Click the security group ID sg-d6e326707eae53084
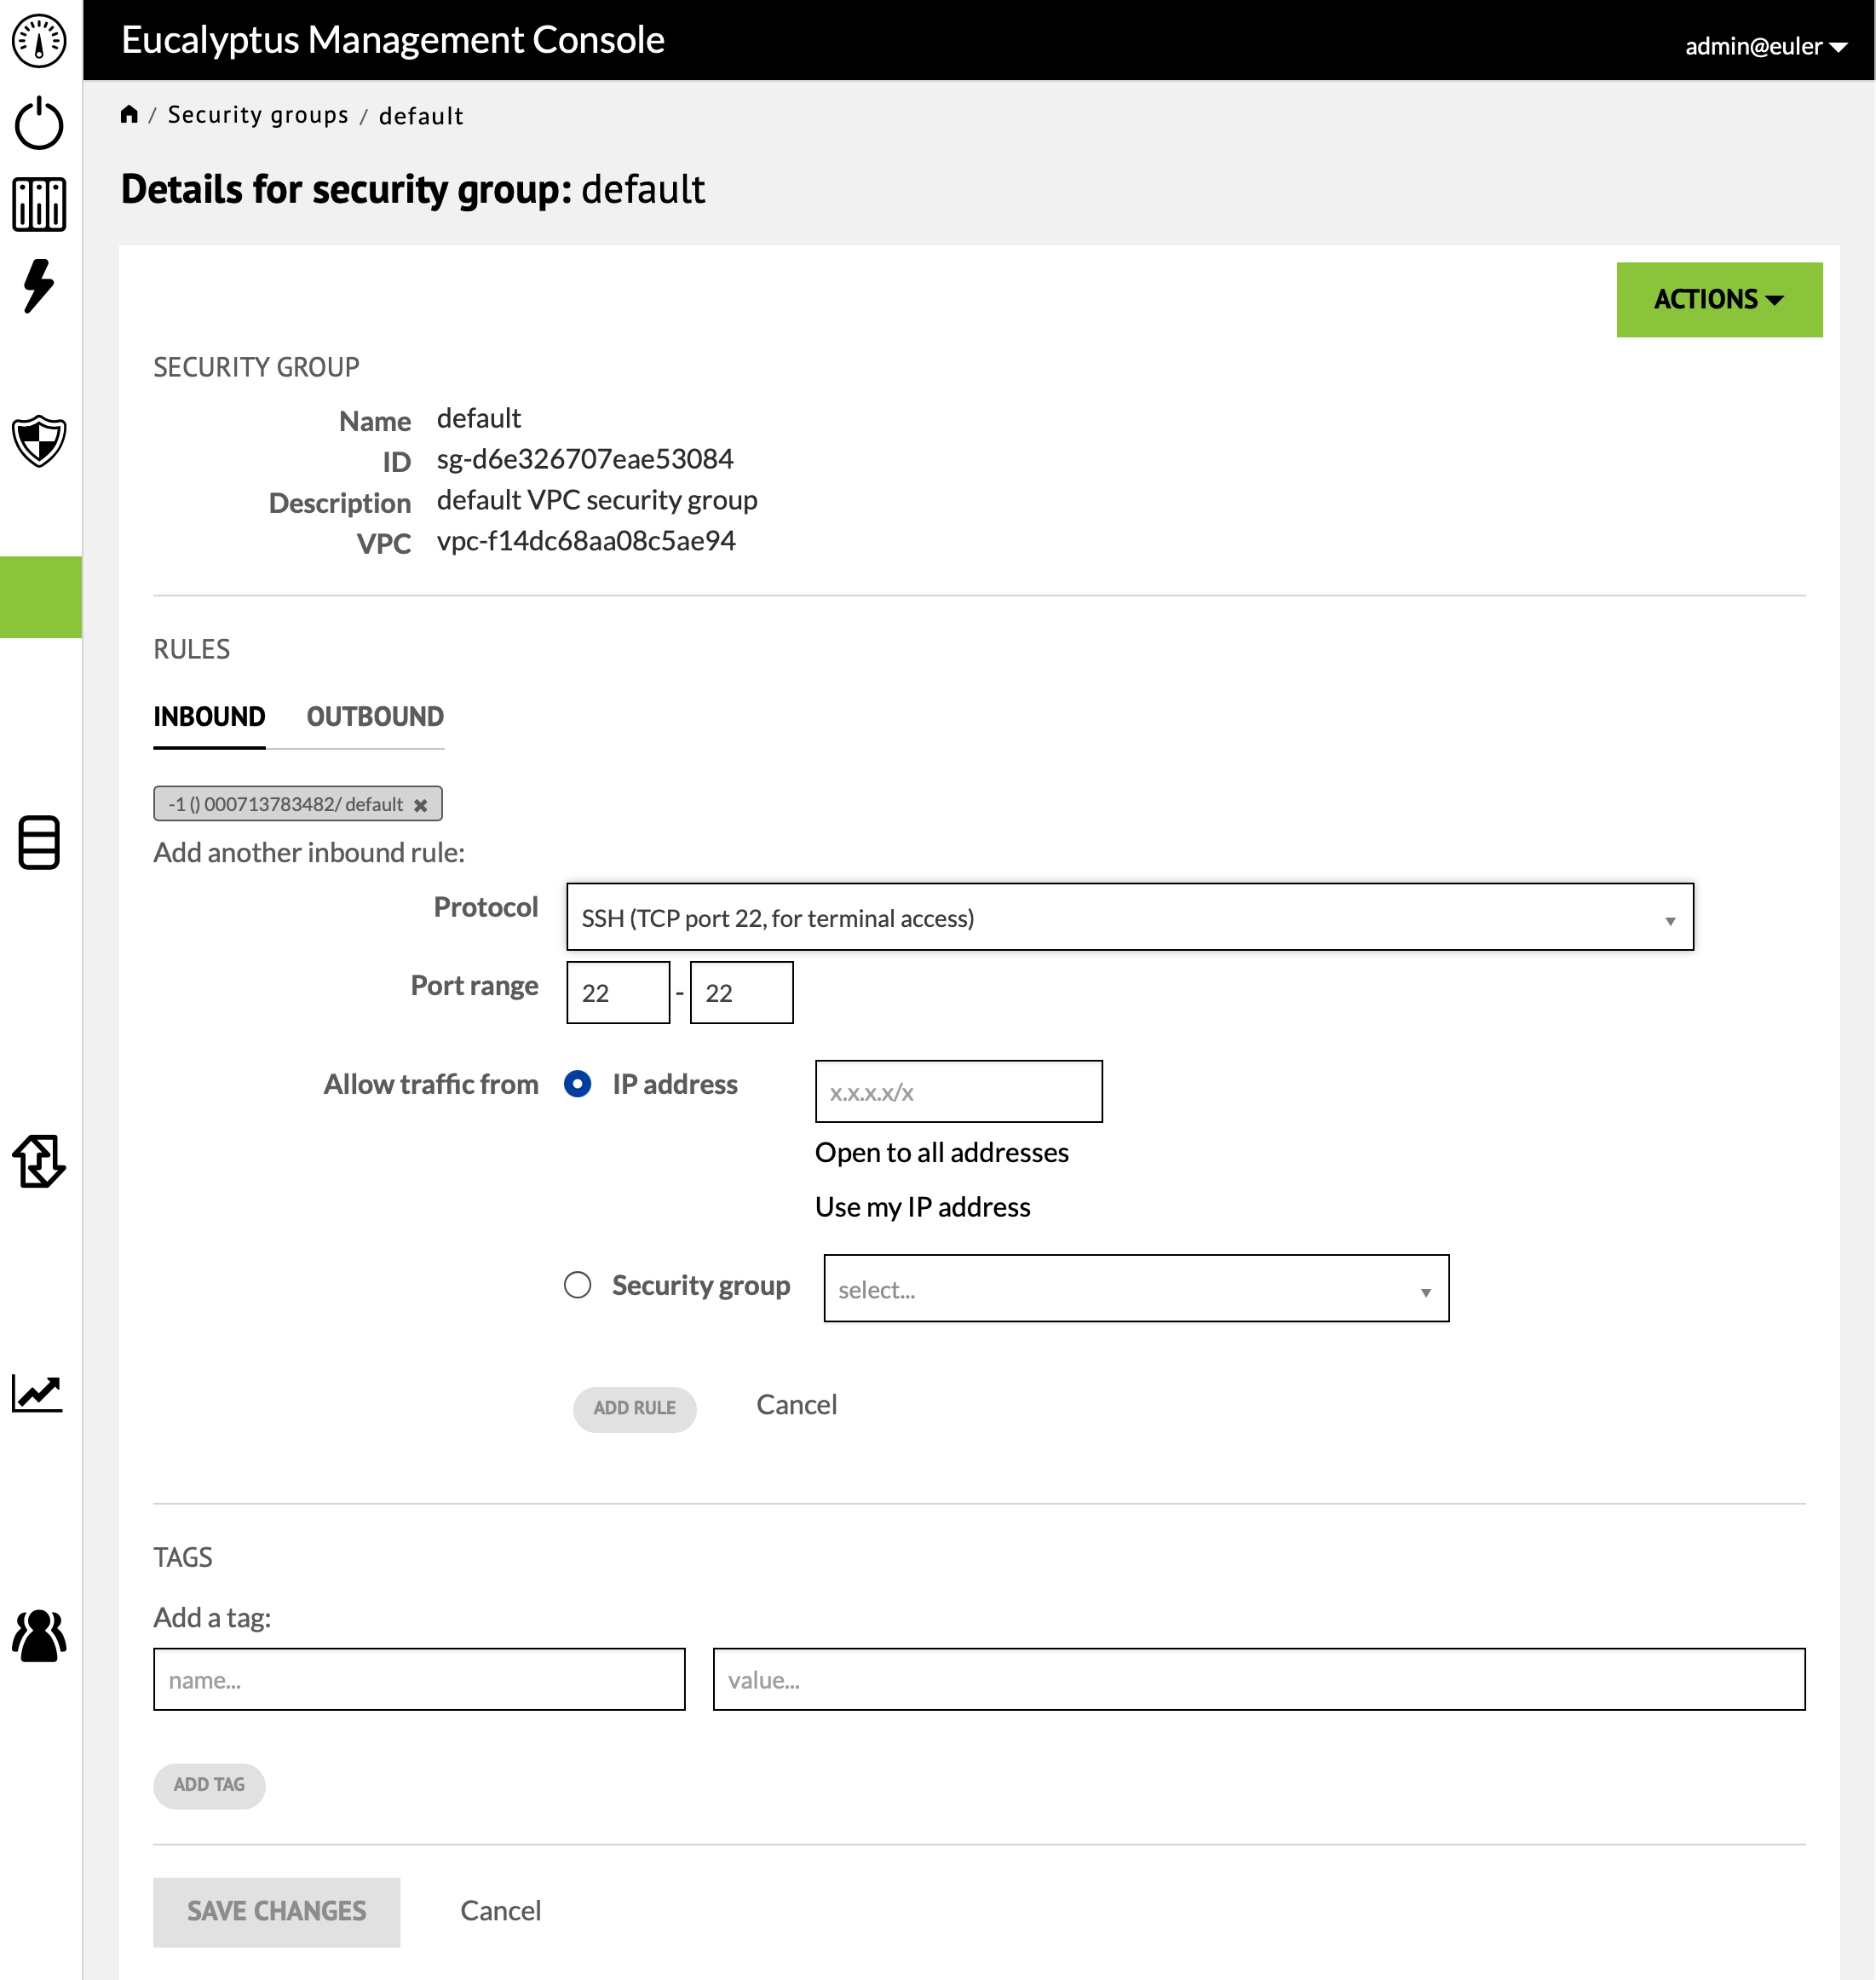Screen dimensions: 1876x1980 585,459
